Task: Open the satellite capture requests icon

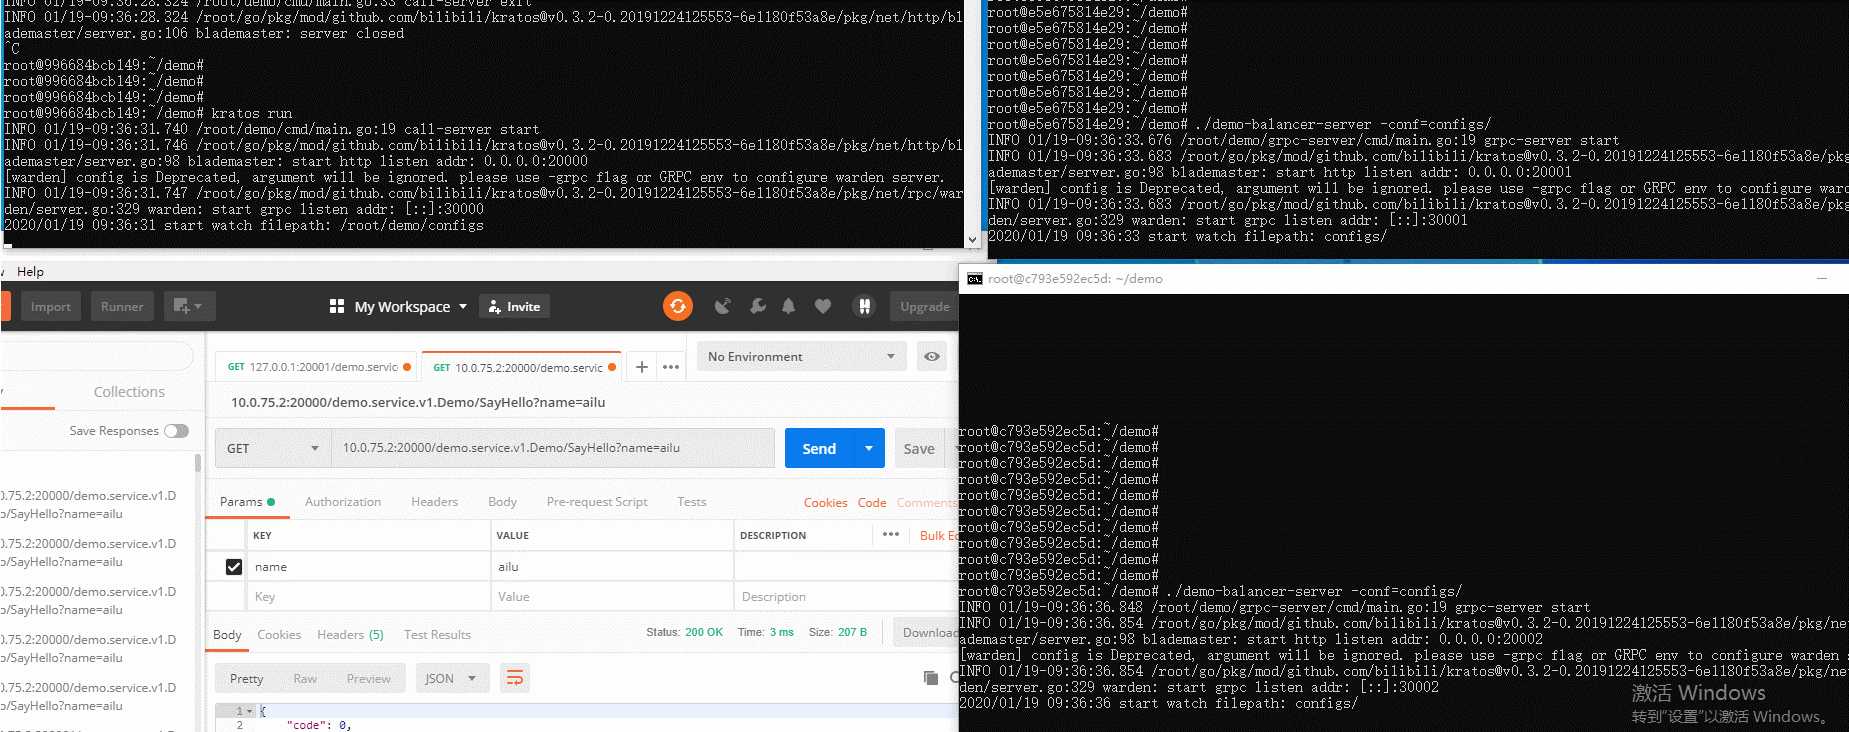Action: tap(722, 306)
